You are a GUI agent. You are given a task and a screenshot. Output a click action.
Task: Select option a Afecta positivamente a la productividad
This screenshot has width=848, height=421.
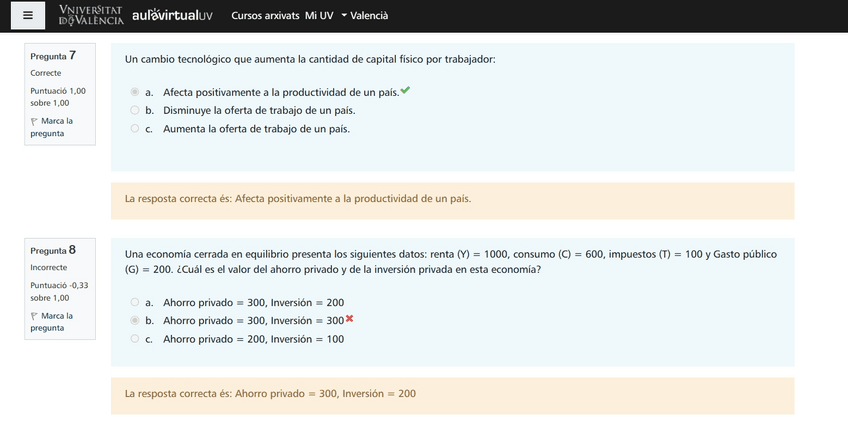[135, 92]
